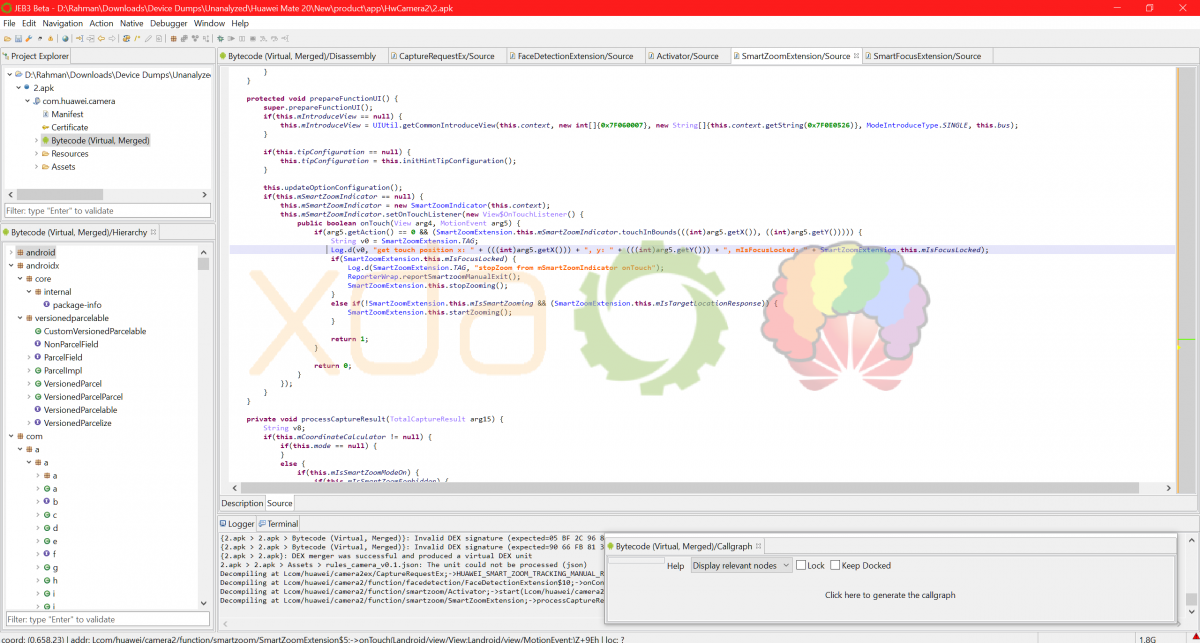1200x643 pixels.
Task: Select the Terminal tab
Action: pyautogui.click(x=281, y=523)
